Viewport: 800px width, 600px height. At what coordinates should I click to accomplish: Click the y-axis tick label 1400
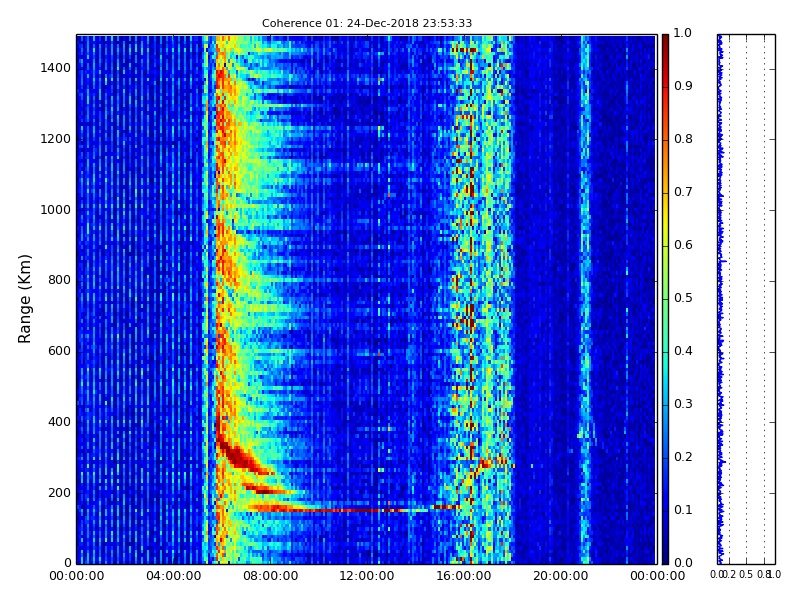56,68
